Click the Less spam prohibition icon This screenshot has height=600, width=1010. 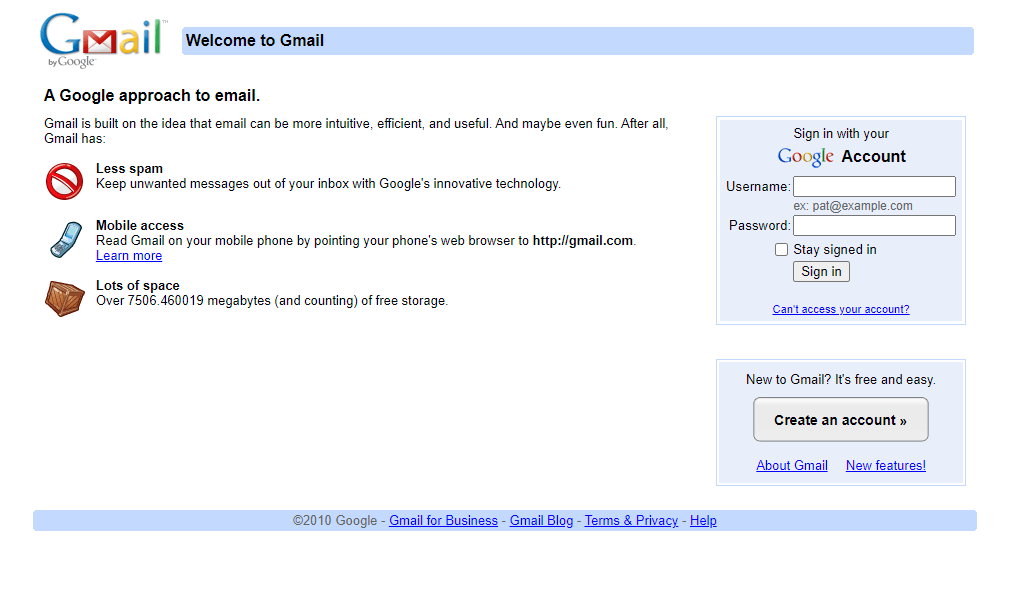pos(64,181)
